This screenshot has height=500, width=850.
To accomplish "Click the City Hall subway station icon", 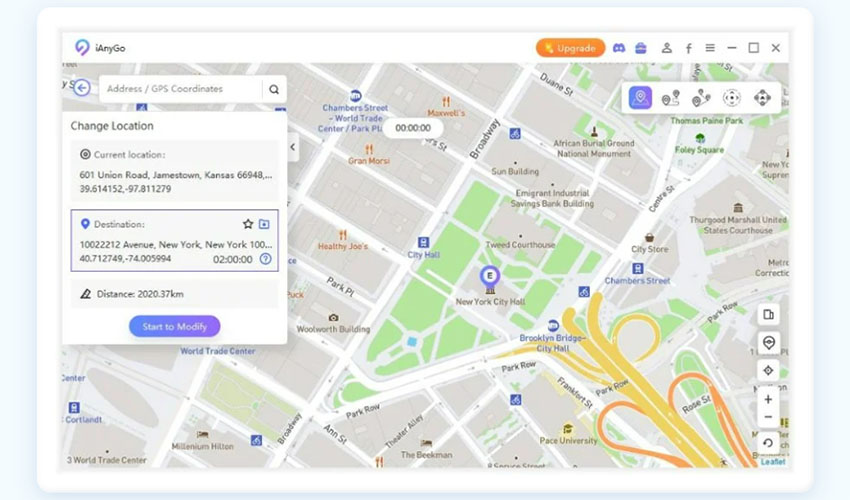I will [423, 242].
